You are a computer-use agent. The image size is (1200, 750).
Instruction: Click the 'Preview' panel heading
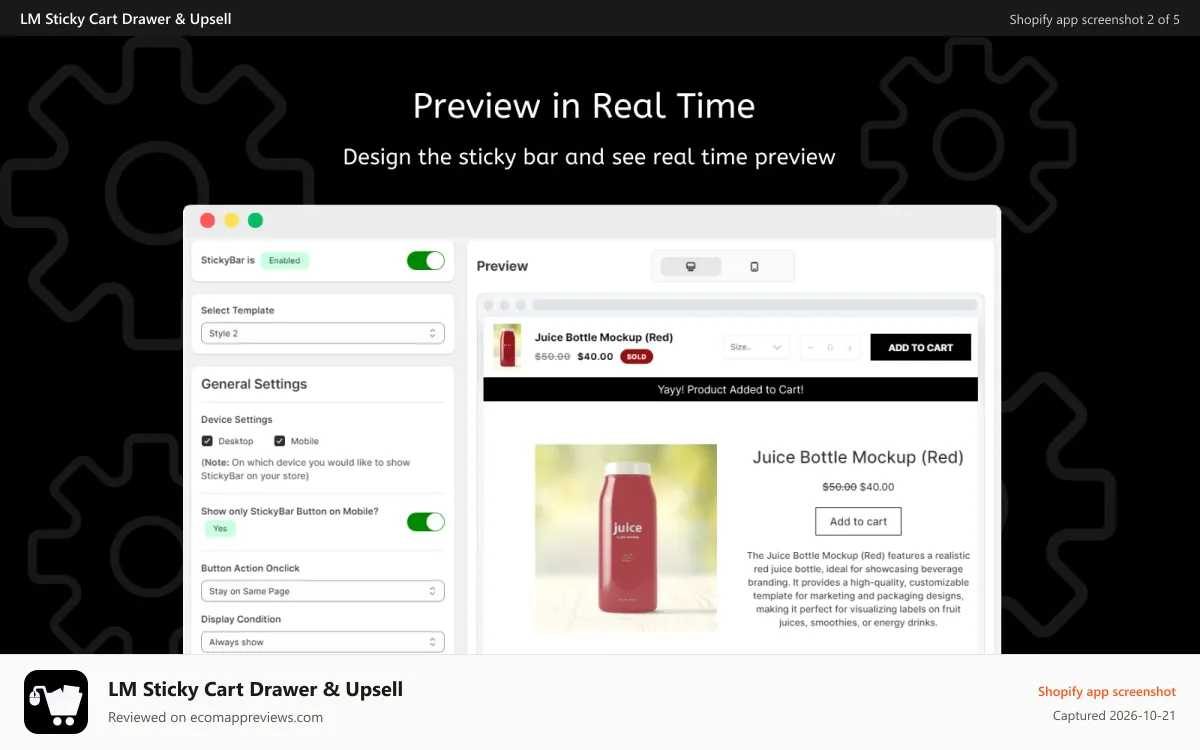coord(502,266)
